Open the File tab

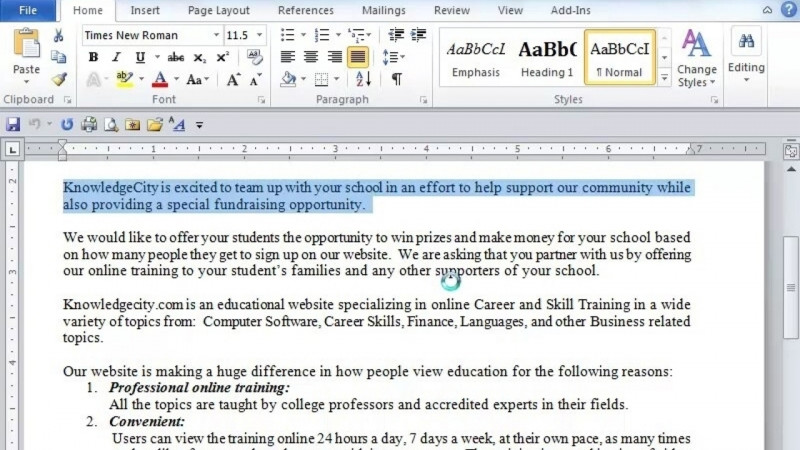pos(28,10)
